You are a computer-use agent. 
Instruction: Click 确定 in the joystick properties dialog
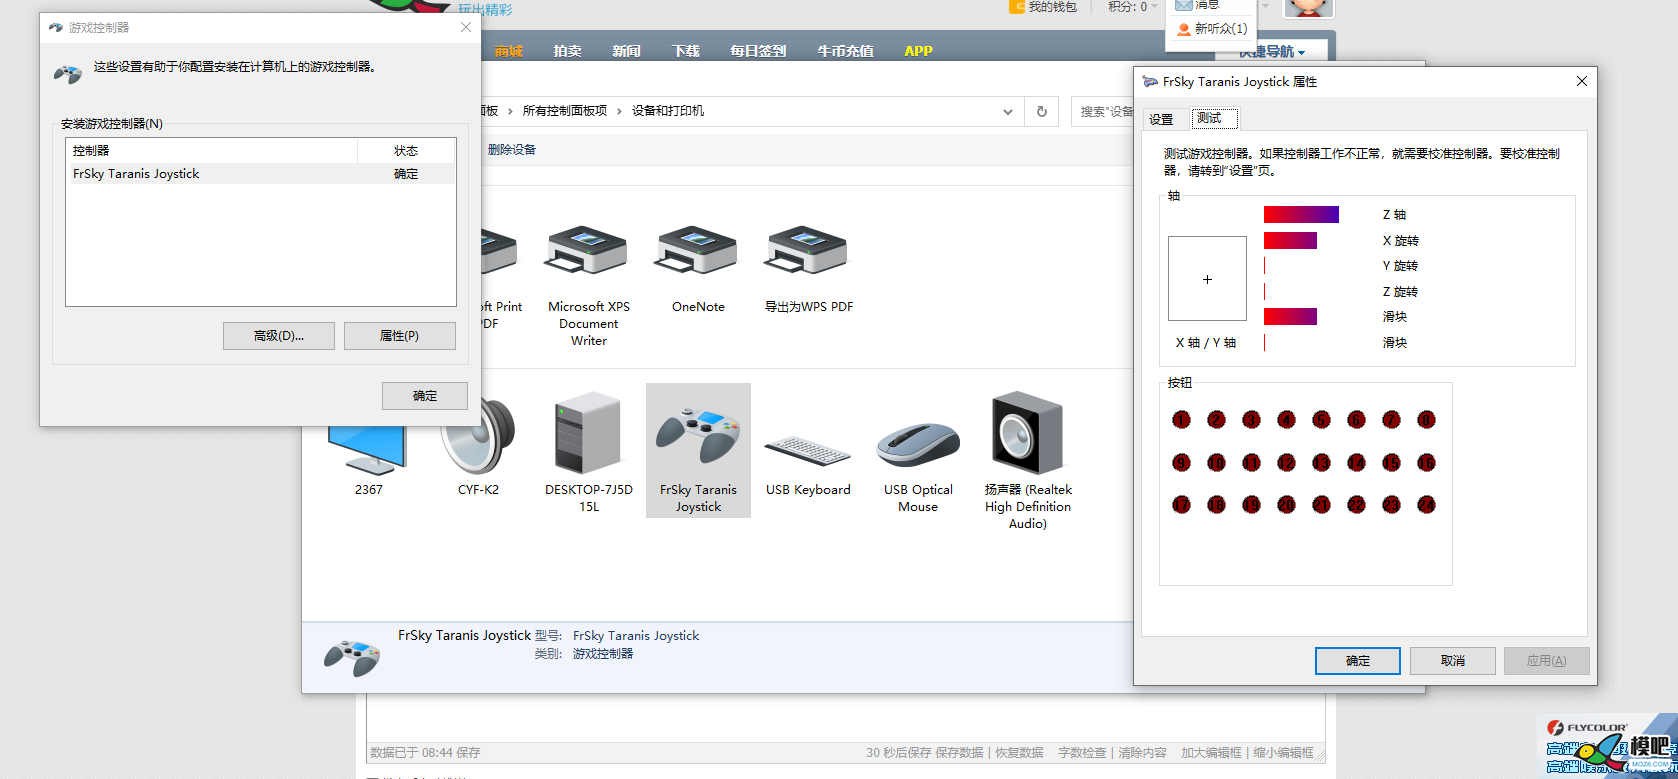1358,661
